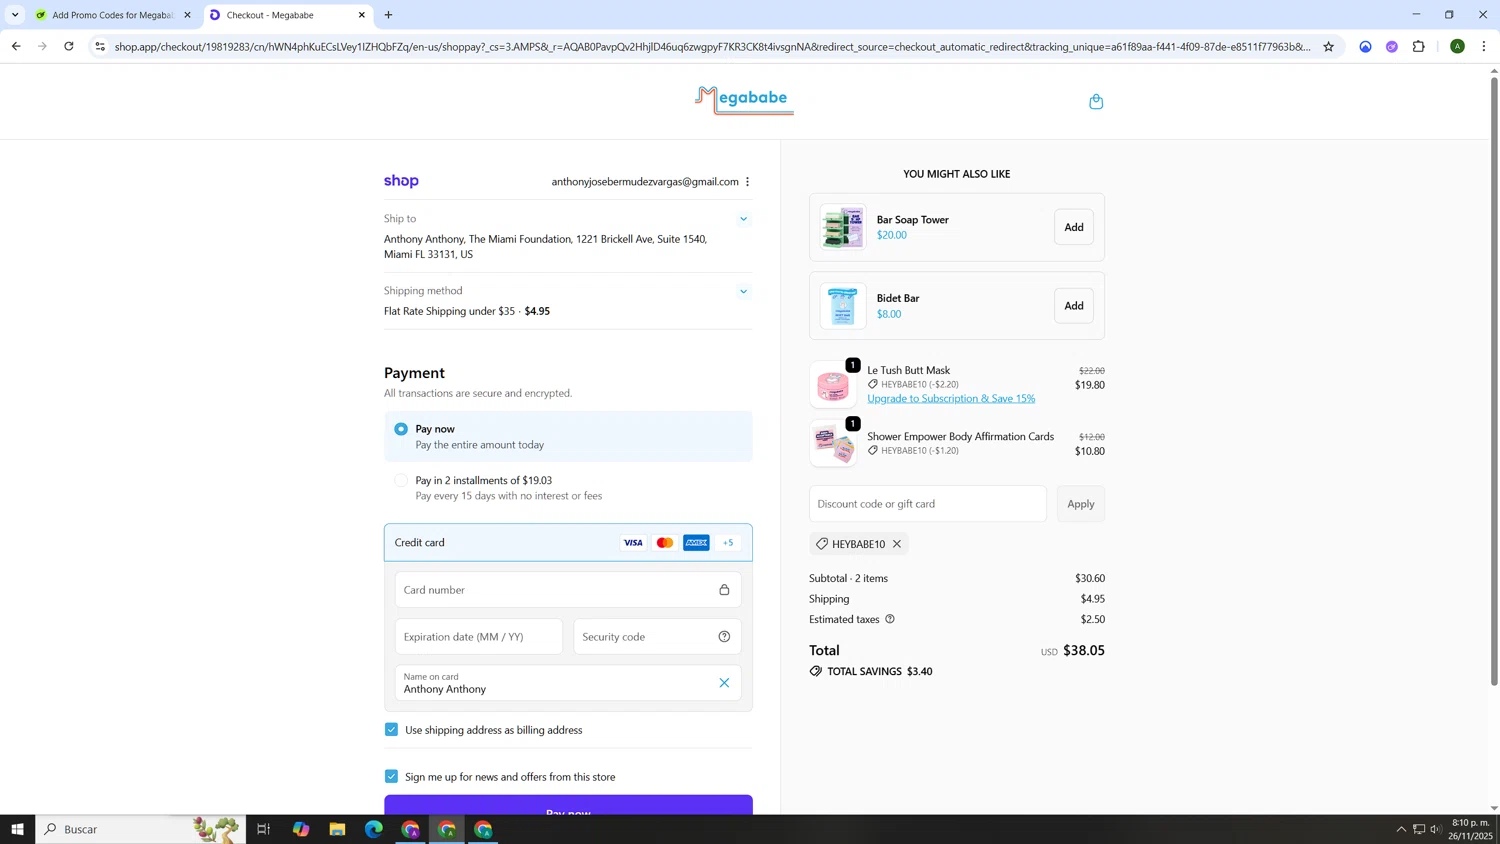1500x844 pixels.
Task: Open the Extensions puzzle icon
Action: pyautogui.click(x=1418, y=46)
